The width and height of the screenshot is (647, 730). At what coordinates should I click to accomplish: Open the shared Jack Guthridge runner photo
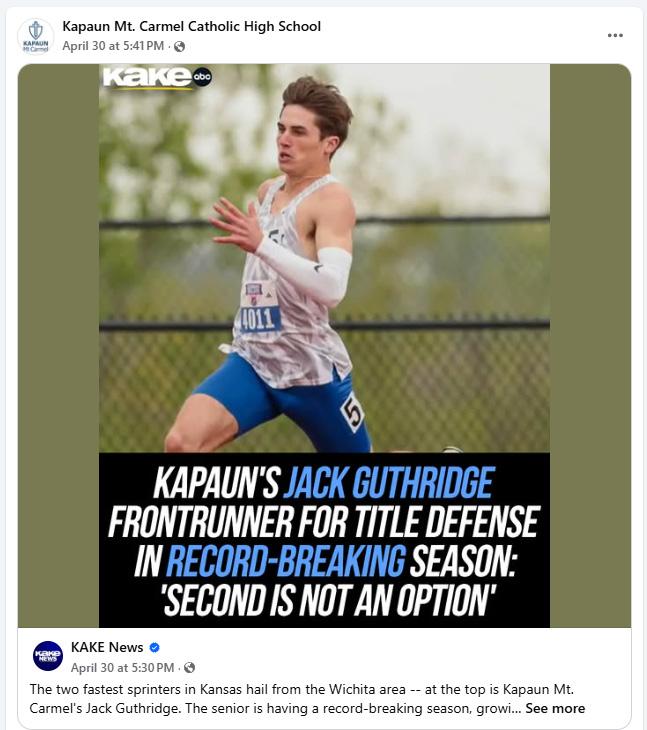324,258
